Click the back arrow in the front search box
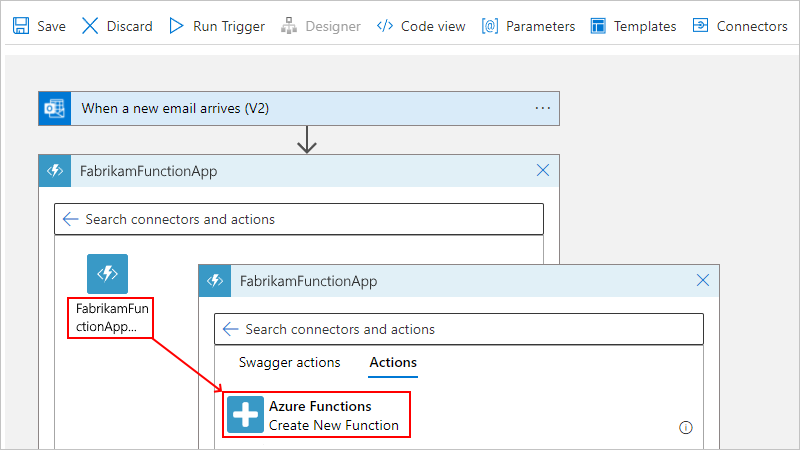This screenshot has height=450, width=800. click(230, 329)
